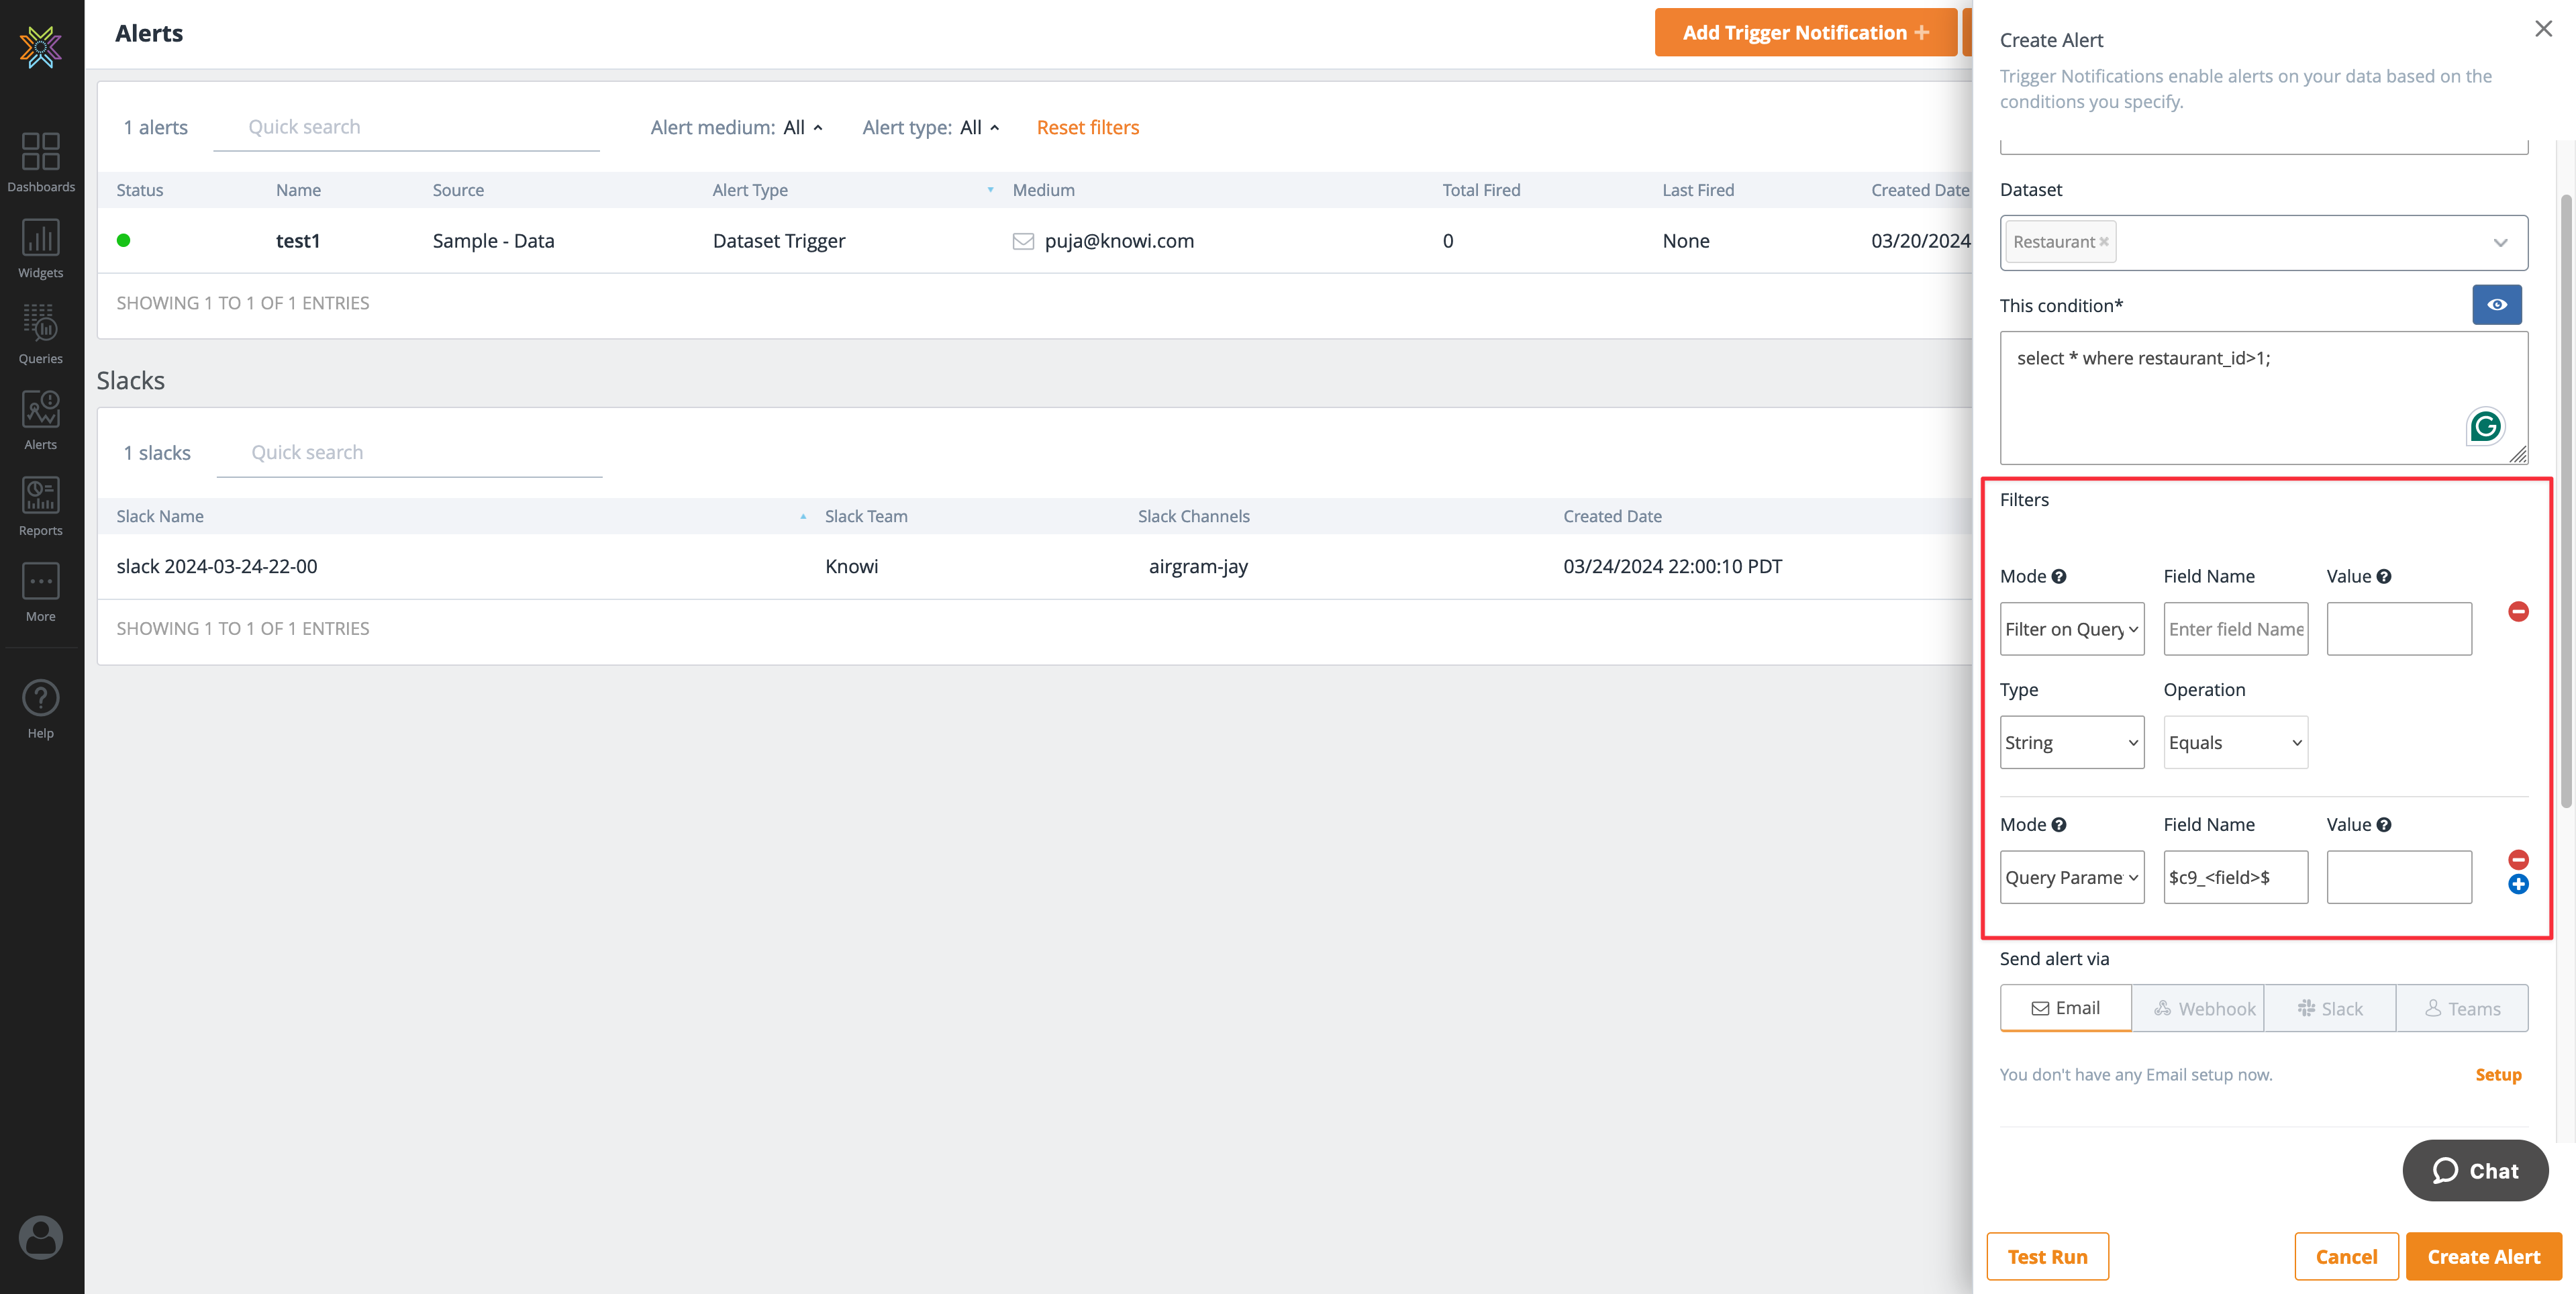Select the Teams alert tab
This screenshot has height=1294, width=2576.
(x=2462, y=1008)
